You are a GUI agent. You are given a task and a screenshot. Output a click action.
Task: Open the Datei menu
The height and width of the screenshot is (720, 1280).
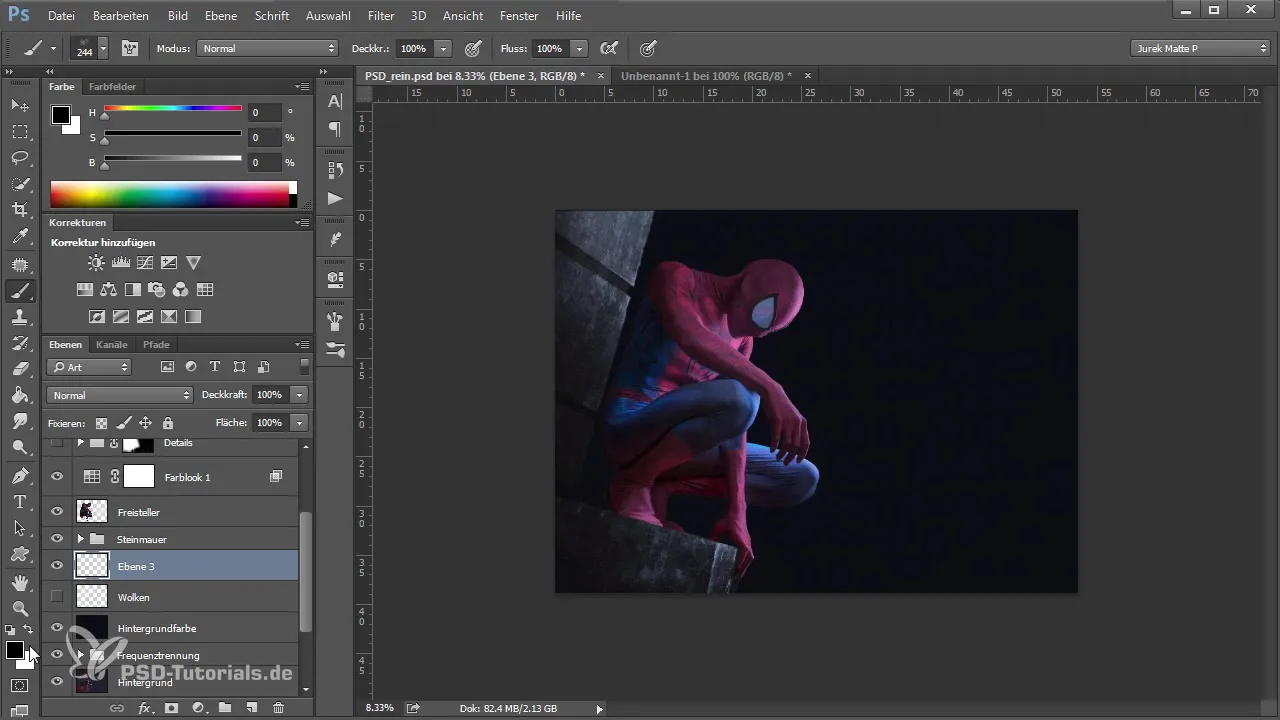click(x=61, y=16)
